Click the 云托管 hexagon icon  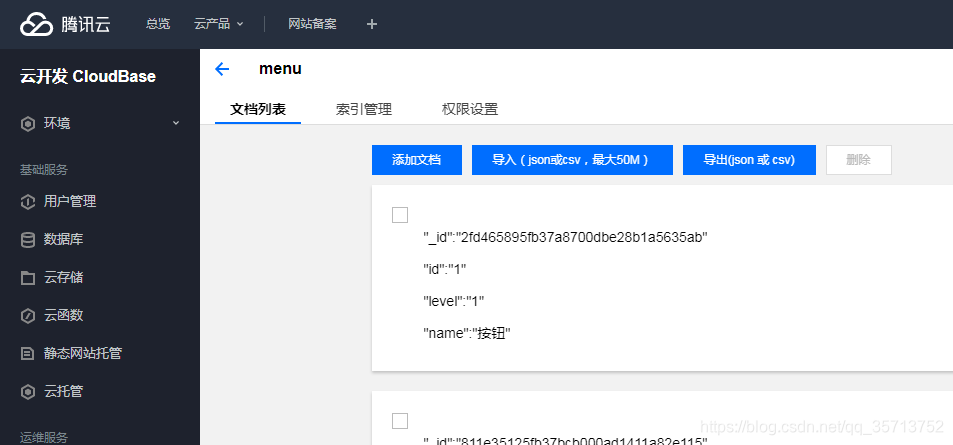click(28, 392)
